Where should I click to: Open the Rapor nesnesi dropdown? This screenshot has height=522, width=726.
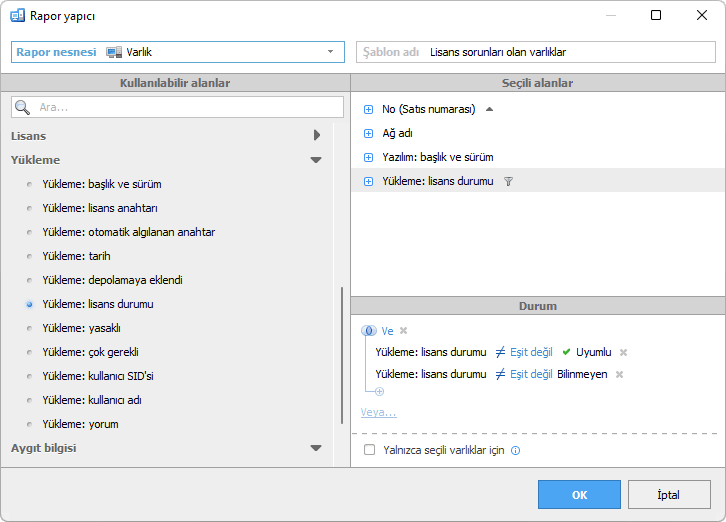(330, 51)
